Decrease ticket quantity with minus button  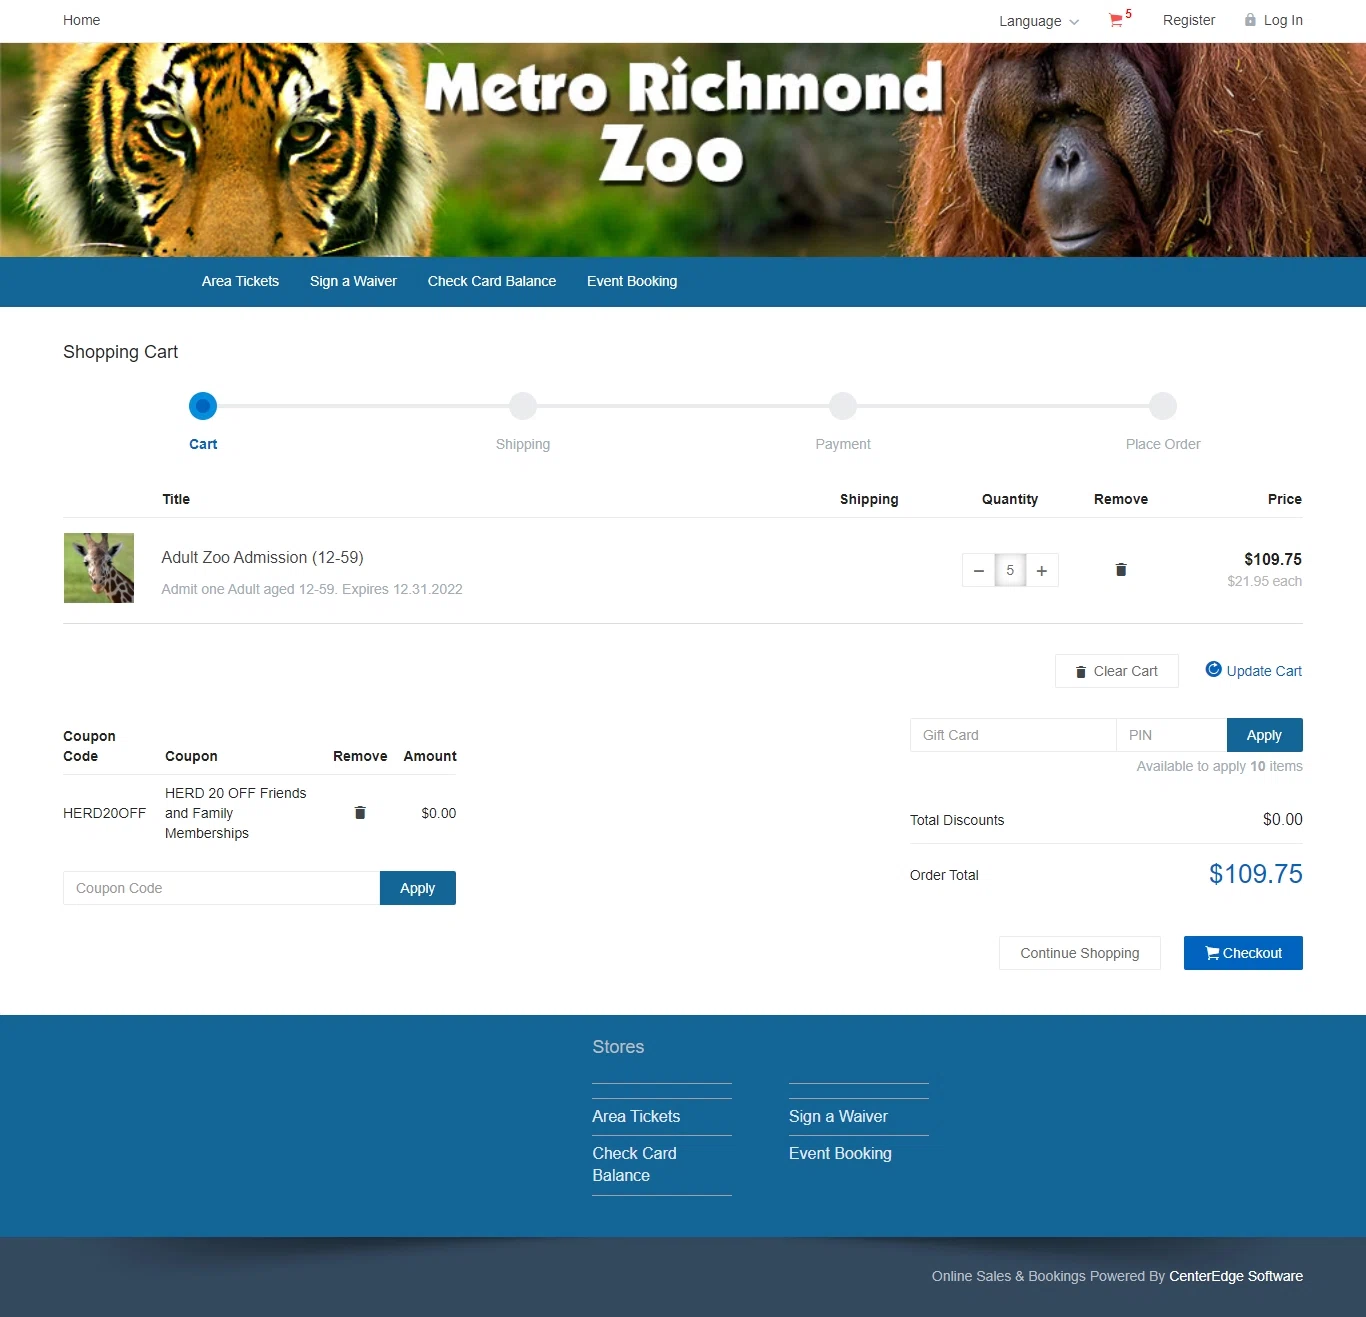coord(979,571)
